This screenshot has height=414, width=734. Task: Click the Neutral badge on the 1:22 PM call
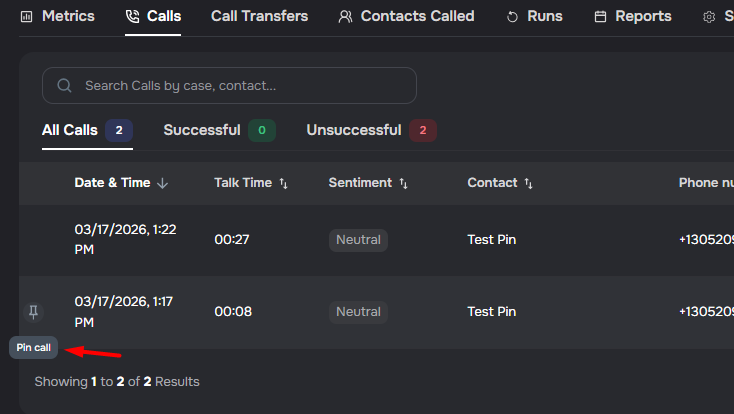358,240
